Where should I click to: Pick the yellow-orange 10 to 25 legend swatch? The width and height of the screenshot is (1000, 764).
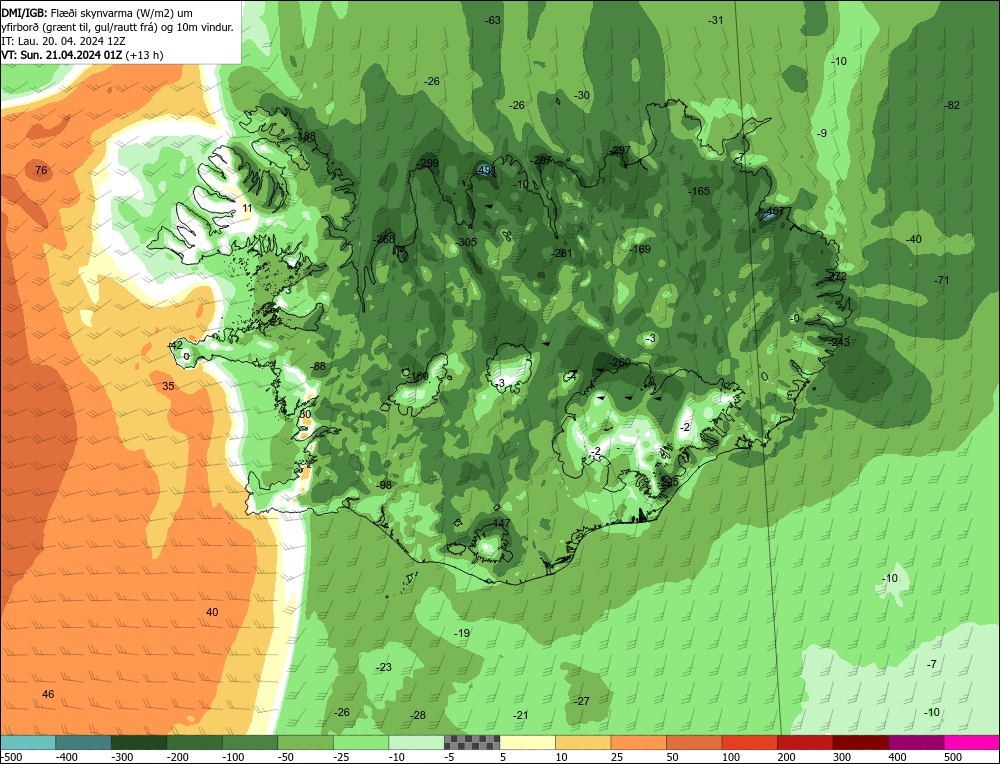(x=583, y=742)
